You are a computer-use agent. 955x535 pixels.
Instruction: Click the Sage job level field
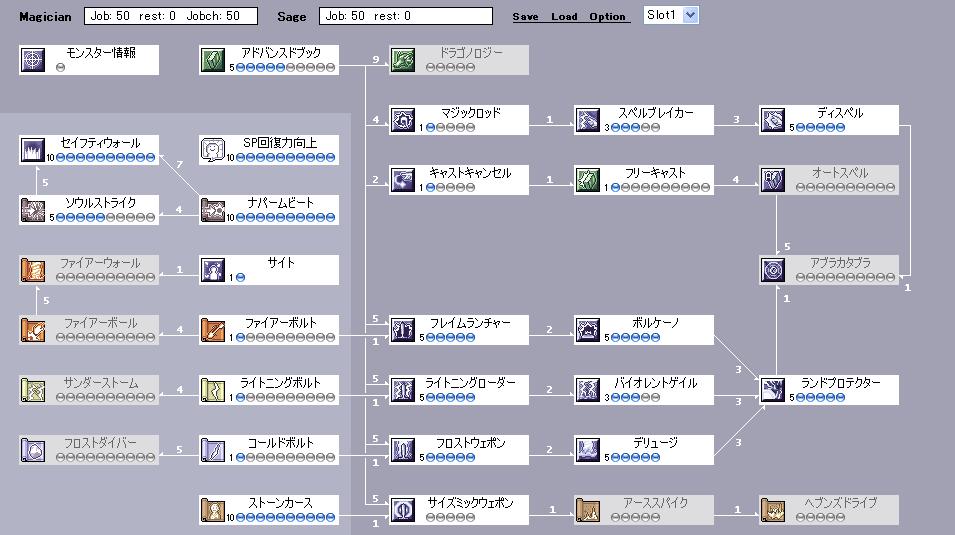(x=406, y=16)
